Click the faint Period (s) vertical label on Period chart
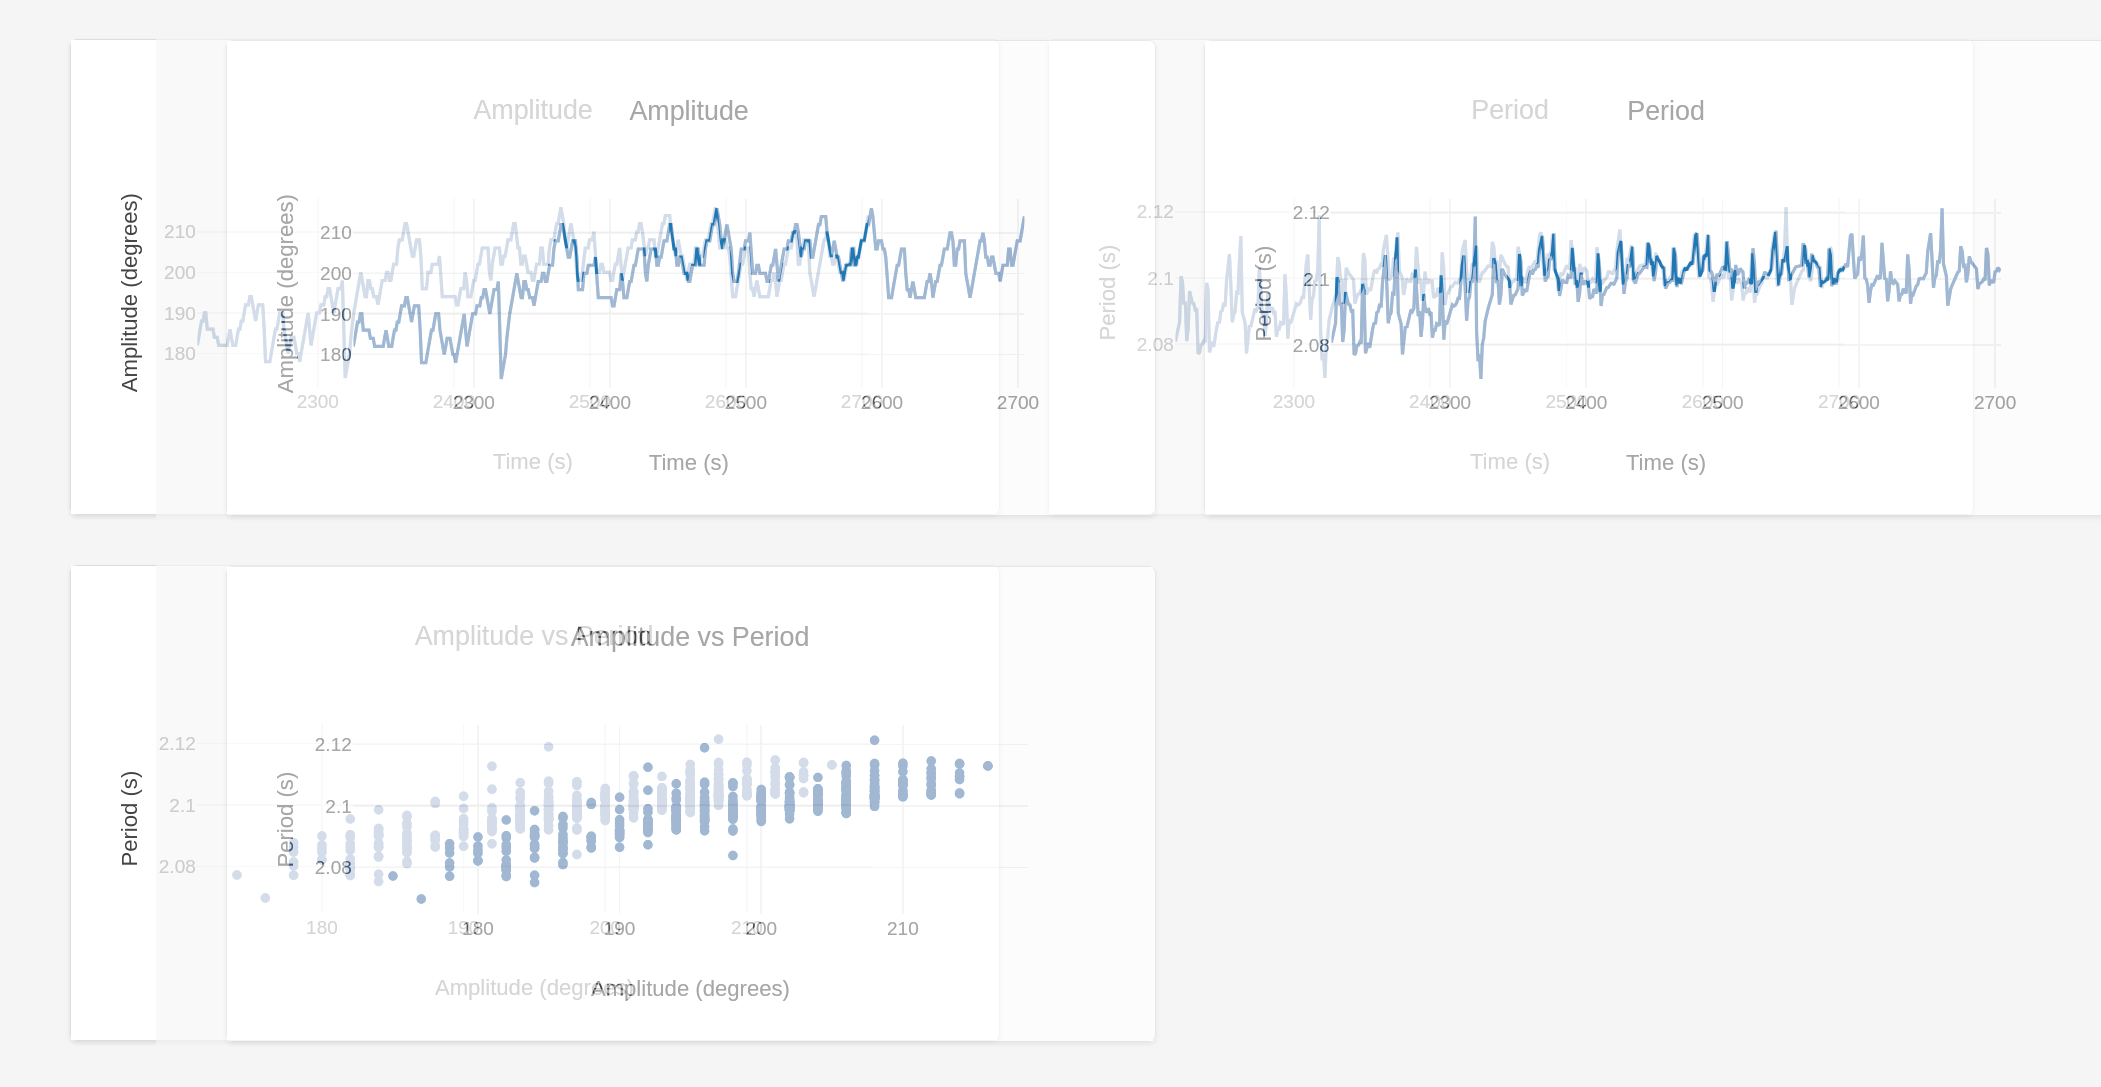 pyautogui.click(x=1107, y=292)
